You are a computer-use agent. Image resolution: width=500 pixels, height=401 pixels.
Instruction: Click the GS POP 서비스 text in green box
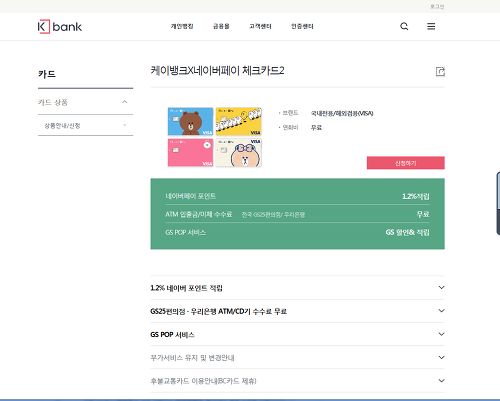(186, 232)
